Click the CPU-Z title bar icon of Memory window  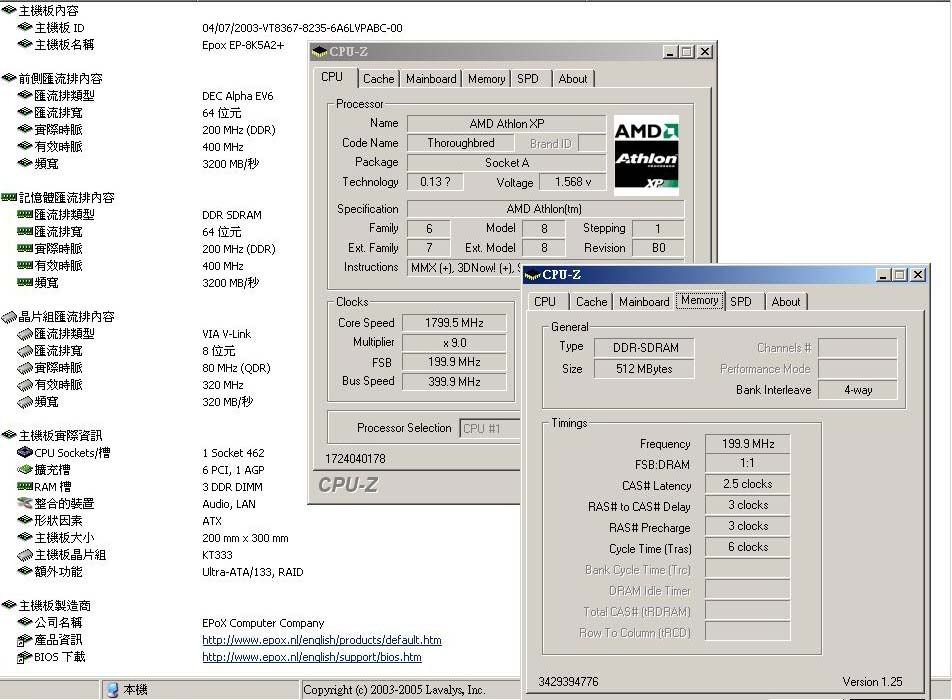[532, 275]
